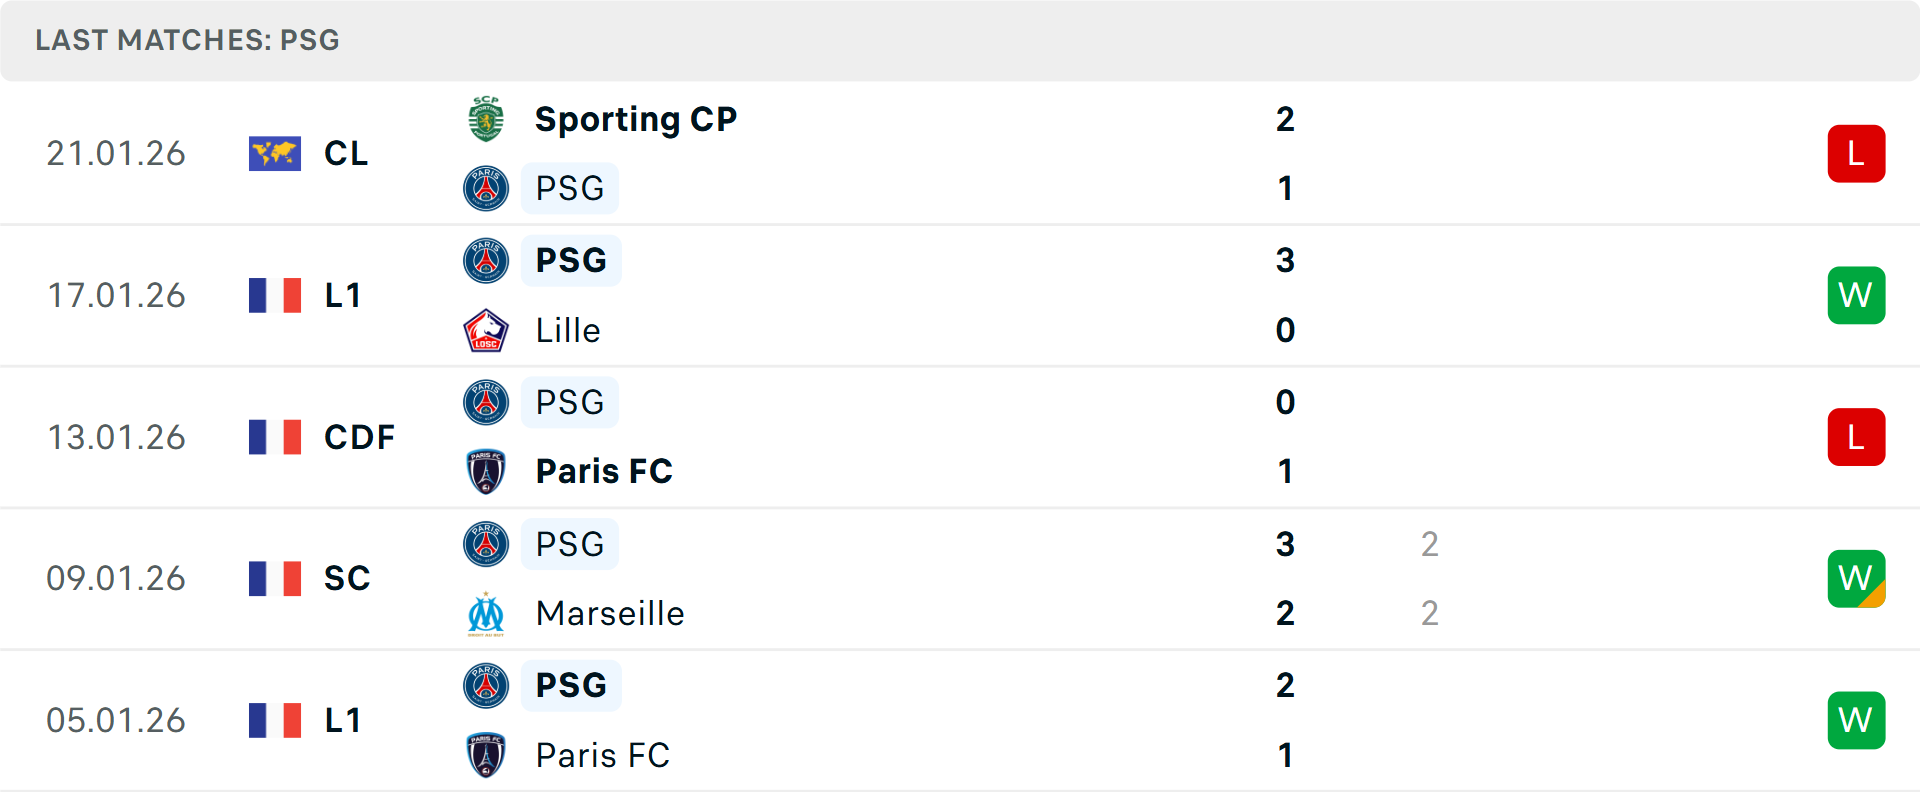Click the Marseille club crest
The height and width of the screenshot is (792, 1920).
[486, 613]
